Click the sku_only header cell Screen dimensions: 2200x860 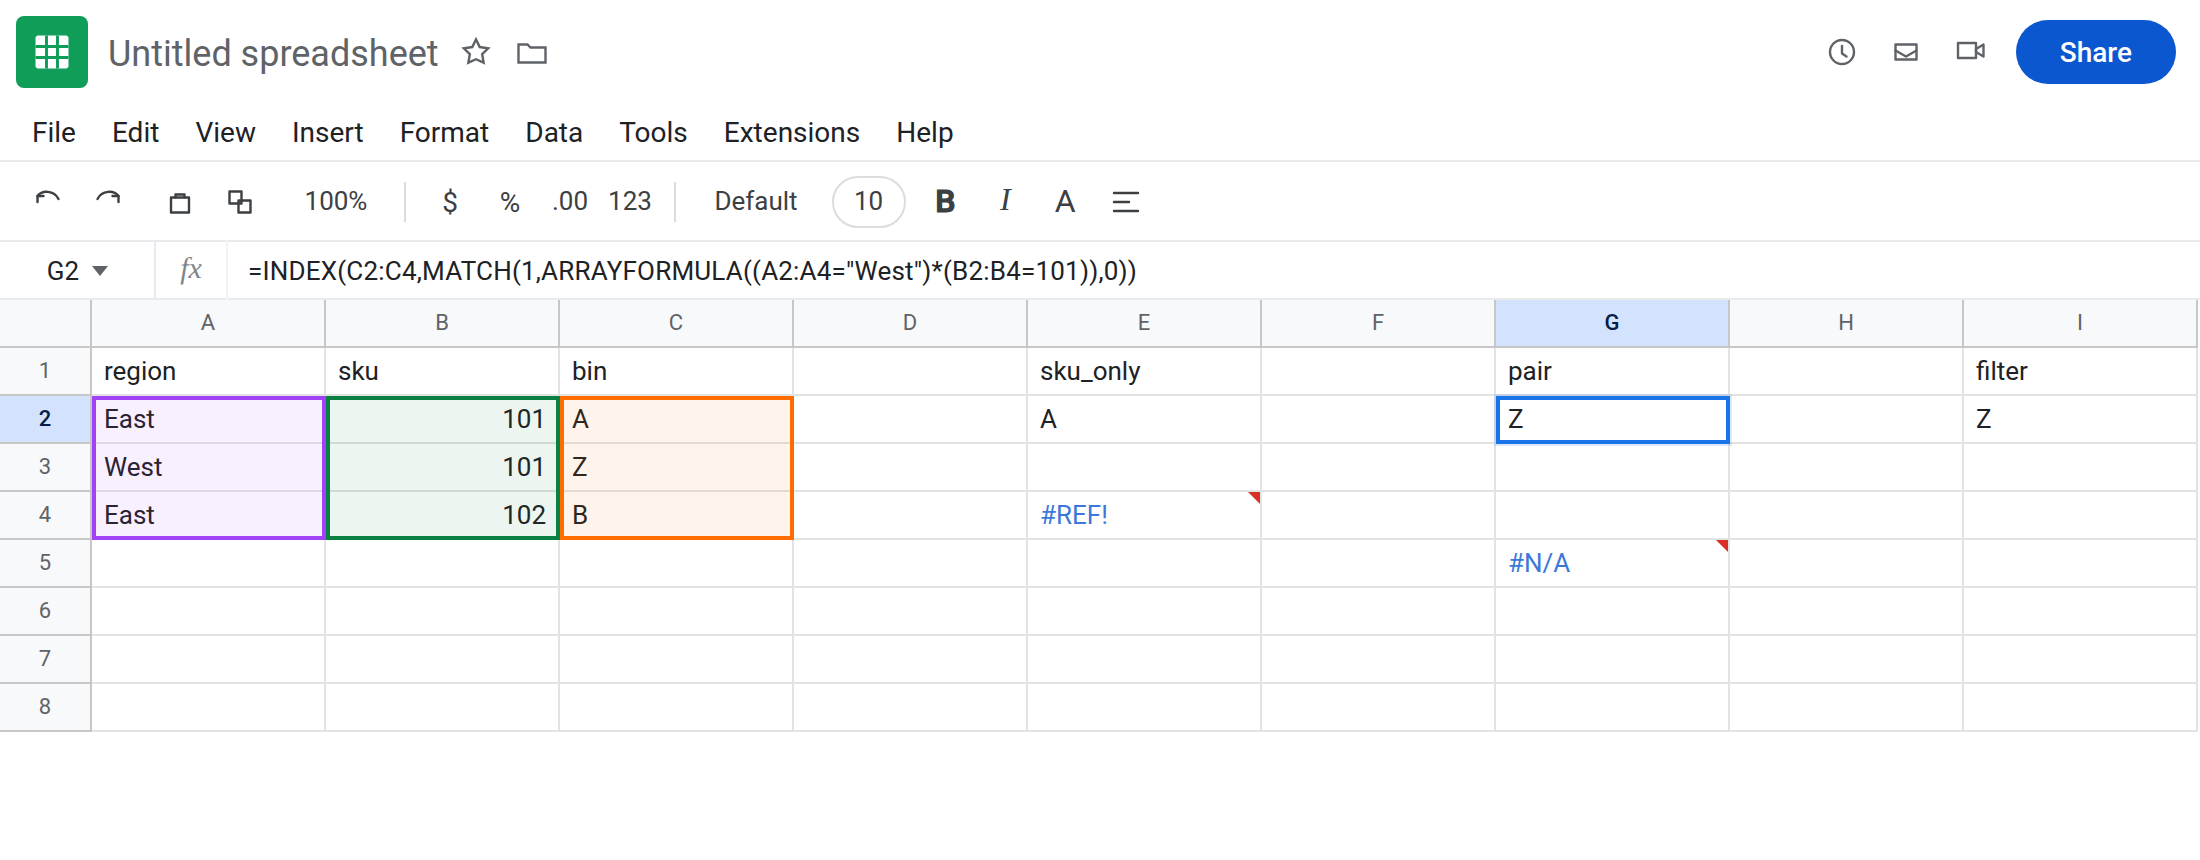click(1144, 371)
